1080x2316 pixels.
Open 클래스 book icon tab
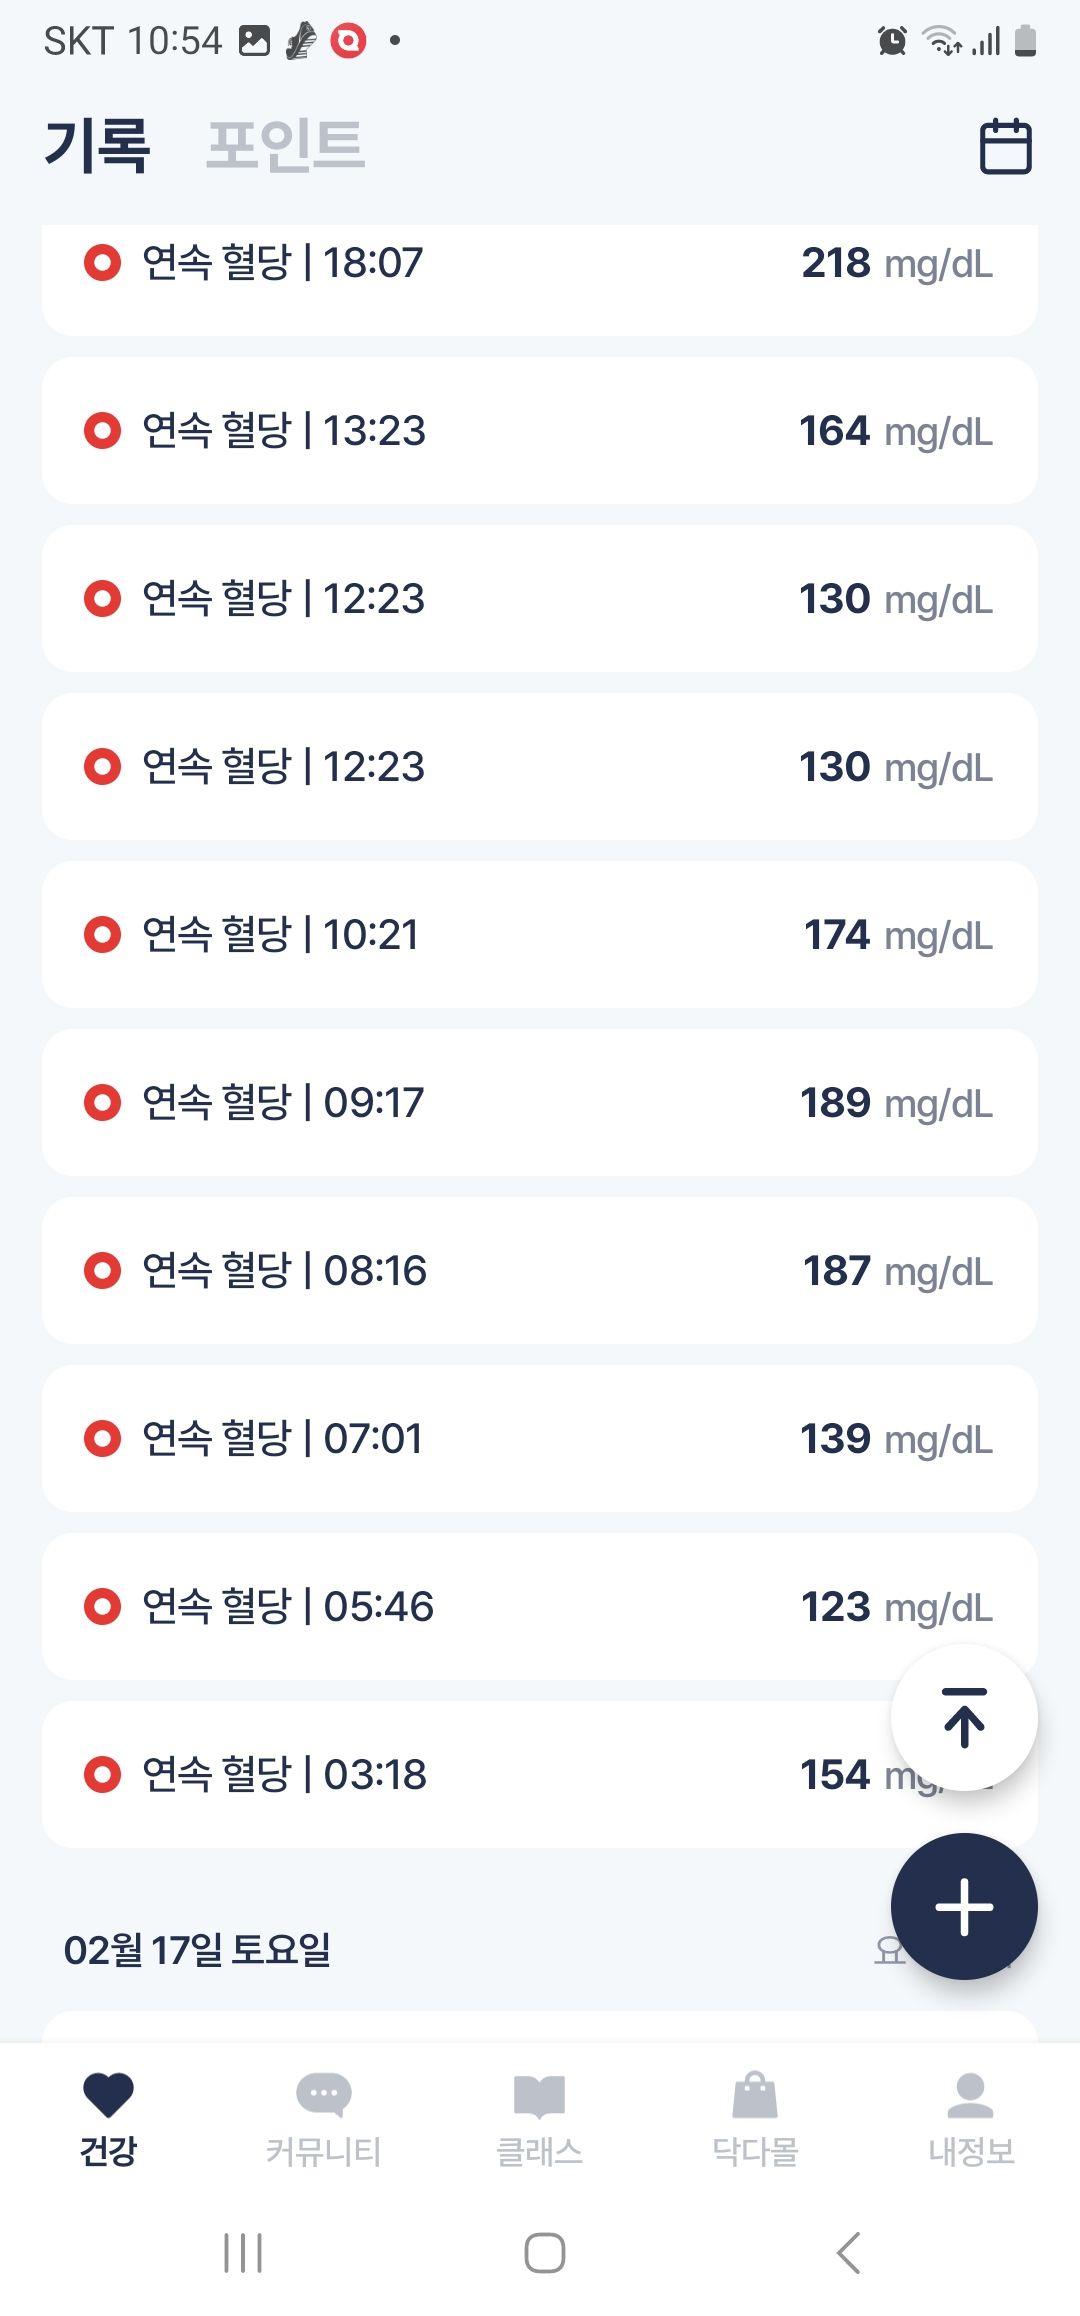click(x=540, y=2119)
